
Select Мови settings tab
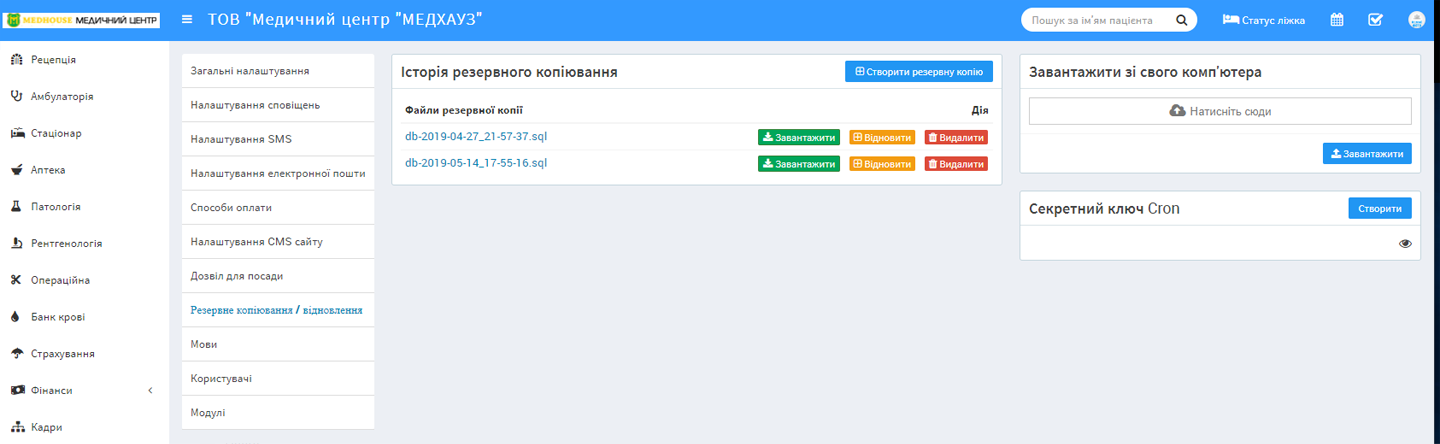point(278,344)
